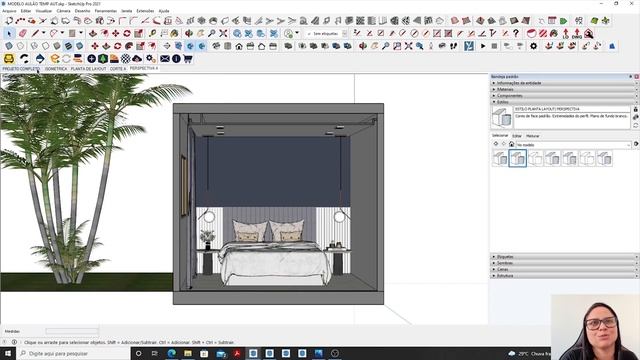Click the Zoom magnifier in second row
Screen dimensions: 640x360
point(212,33)
